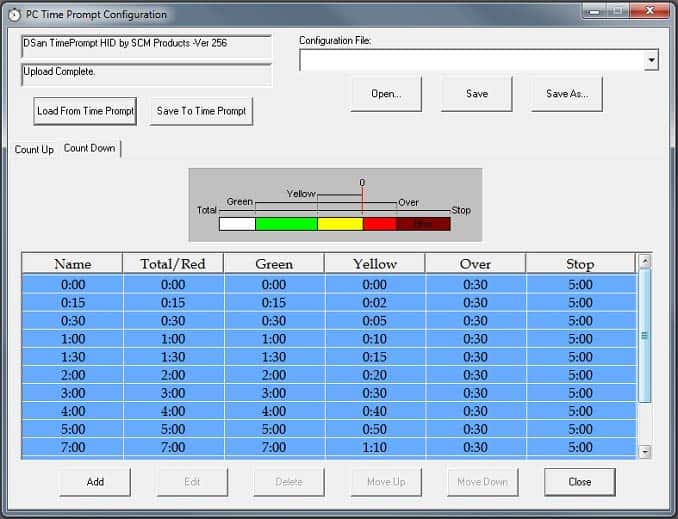
Task: Click the Stop column header
Action: click(x=580, y=264)
